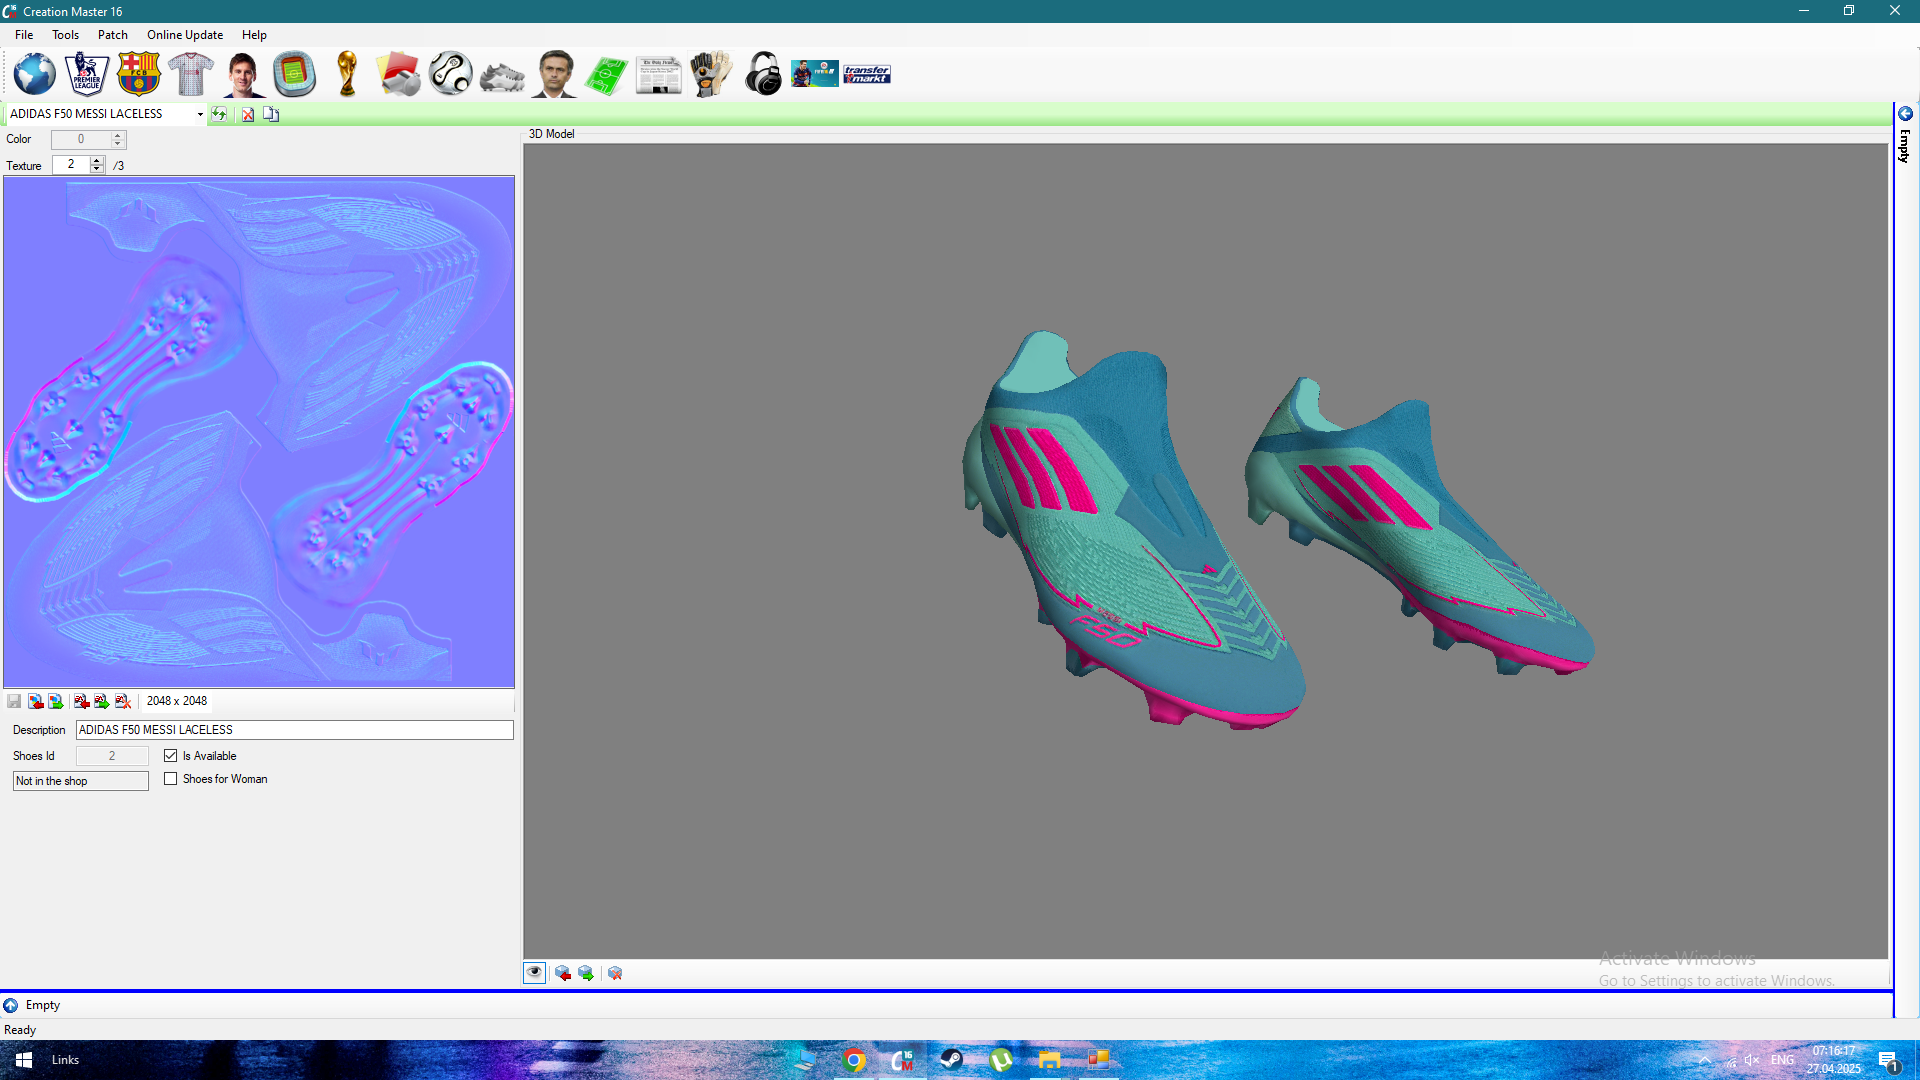Image resolution: width=1920 pixels, height=1080 pixels.
Task: Open the File menu
Action: [x=24, y=35]
